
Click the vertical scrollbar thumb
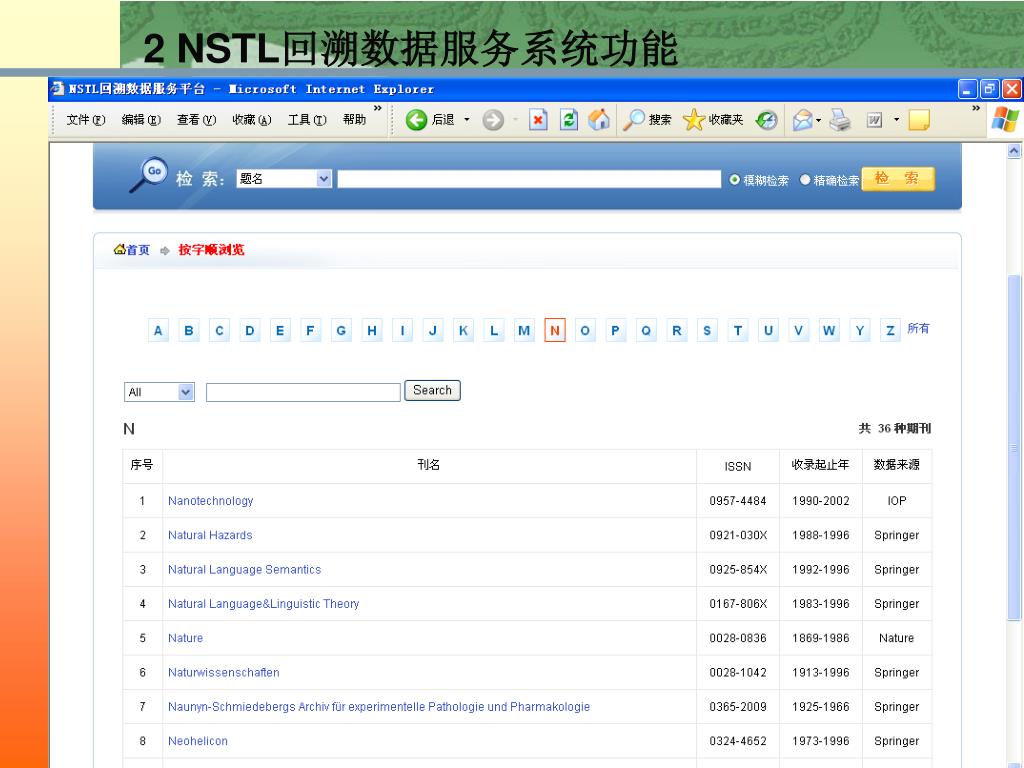pos(1014,447)
